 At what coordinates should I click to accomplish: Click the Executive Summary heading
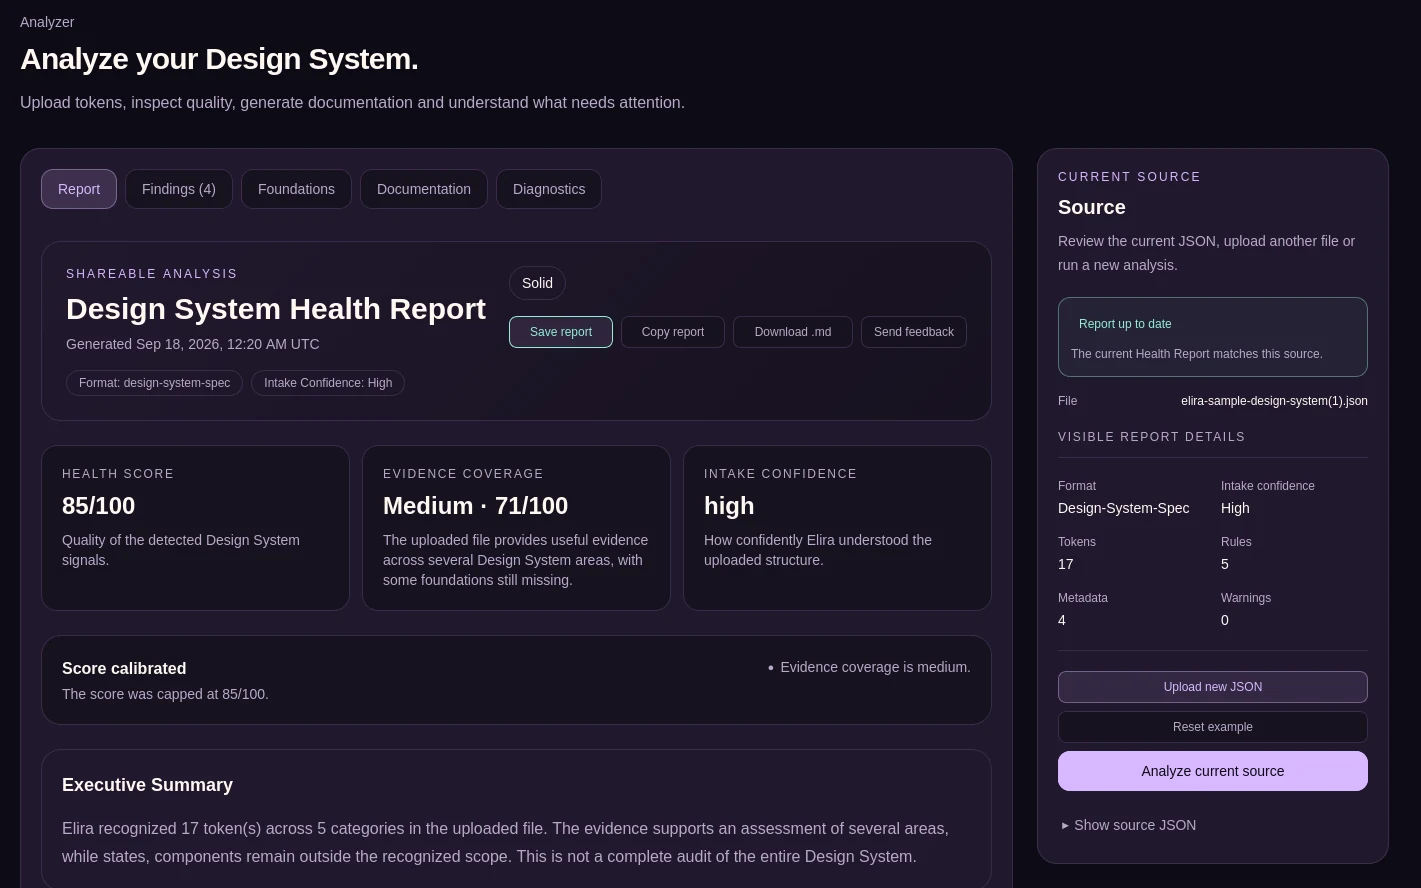tap(147, 785)
